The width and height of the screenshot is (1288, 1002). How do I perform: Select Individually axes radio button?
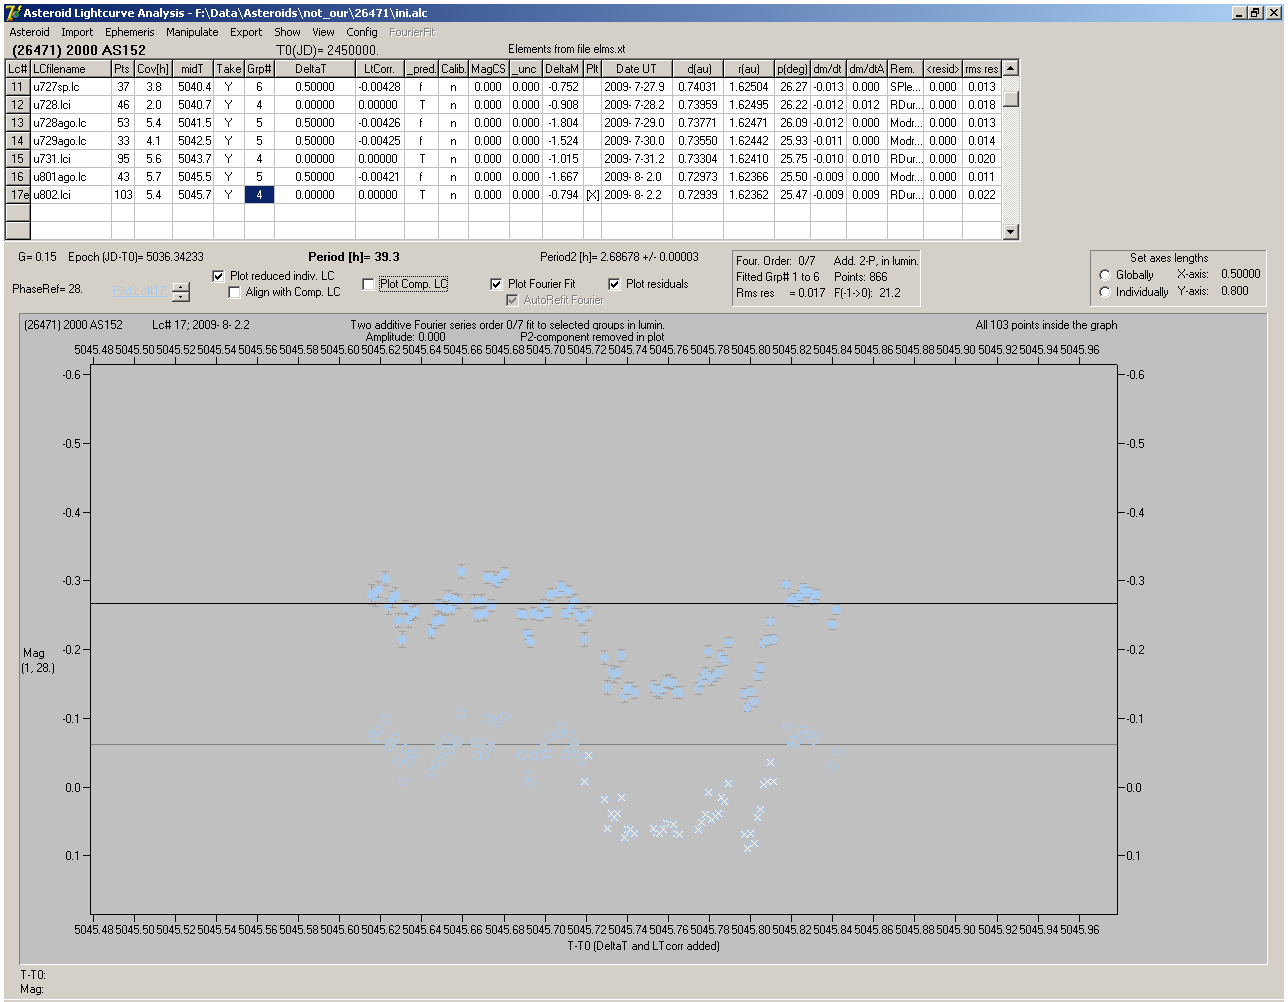click(1105, 292)
